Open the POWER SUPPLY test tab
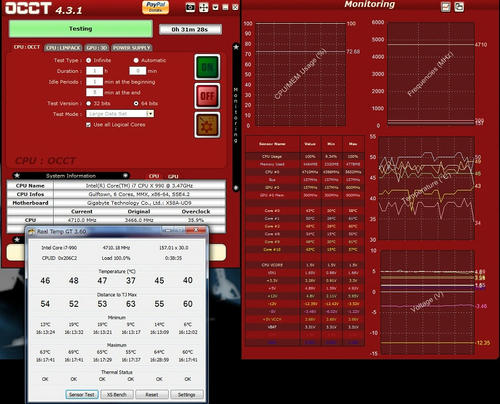 click(x=132, y=48)
